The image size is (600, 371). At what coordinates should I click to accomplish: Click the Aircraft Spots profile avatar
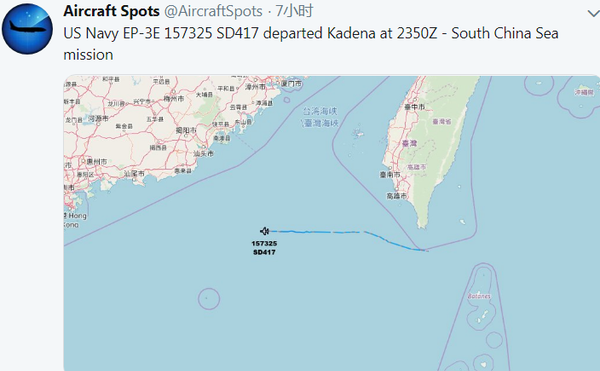(x=27, y=29)
